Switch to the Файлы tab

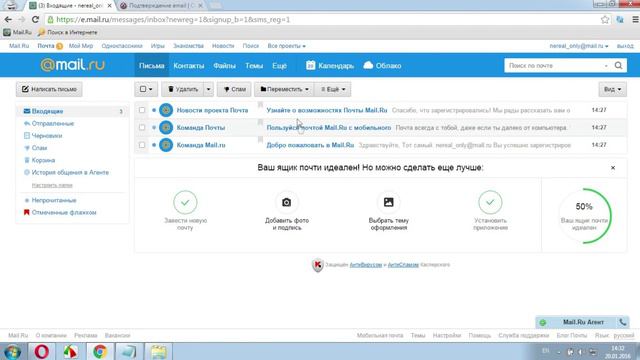(x=224, y=65)
